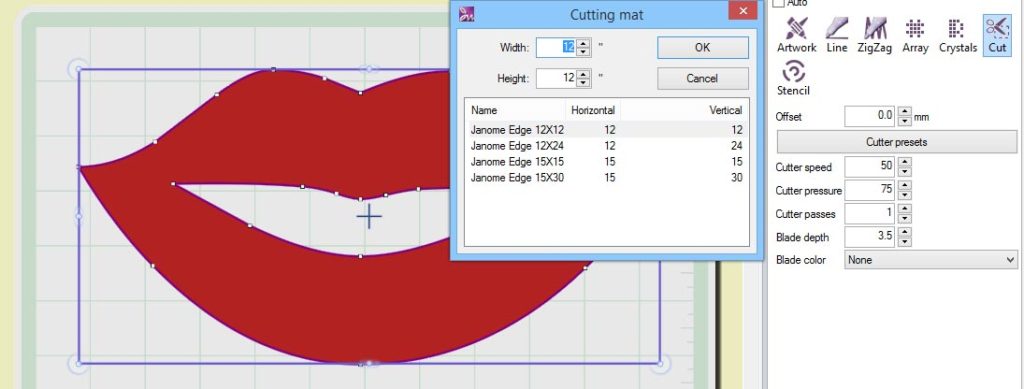Increase Width stepper up arrow
This screenshot has height=389, width=1024.
(x=583, y=43)
